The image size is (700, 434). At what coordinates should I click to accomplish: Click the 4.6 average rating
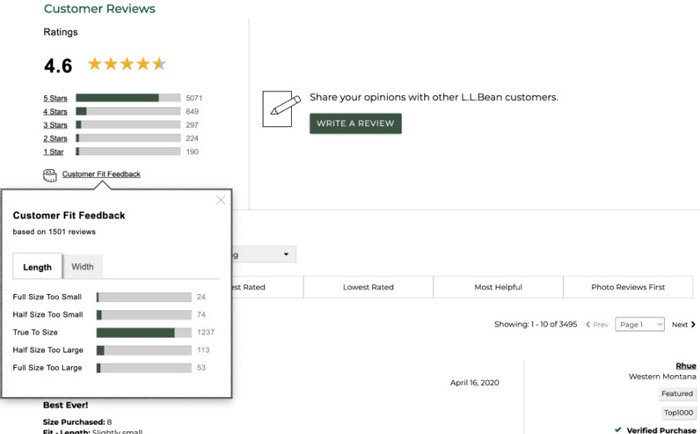point(58,66)
